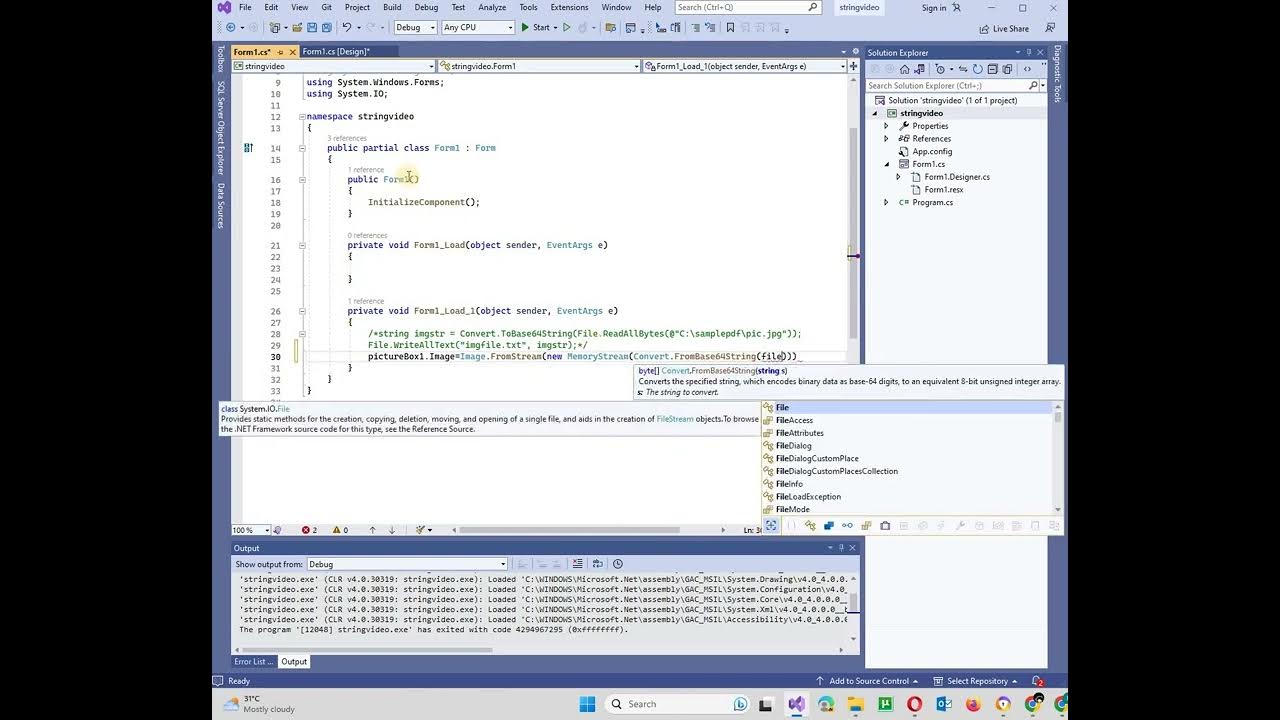Viewport: 1280px width, 720px height.
Task: Click the Start Without Debugging outline arrow
Action: 567,28
